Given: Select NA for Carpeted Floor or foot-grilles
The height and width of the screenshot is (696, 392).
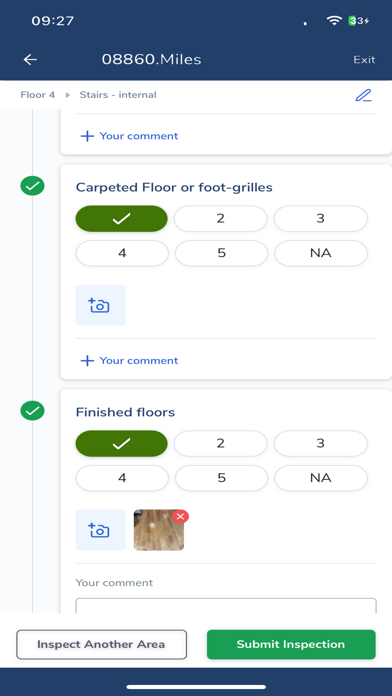Looking at the screenshot, I should click(x=321, y=253).
